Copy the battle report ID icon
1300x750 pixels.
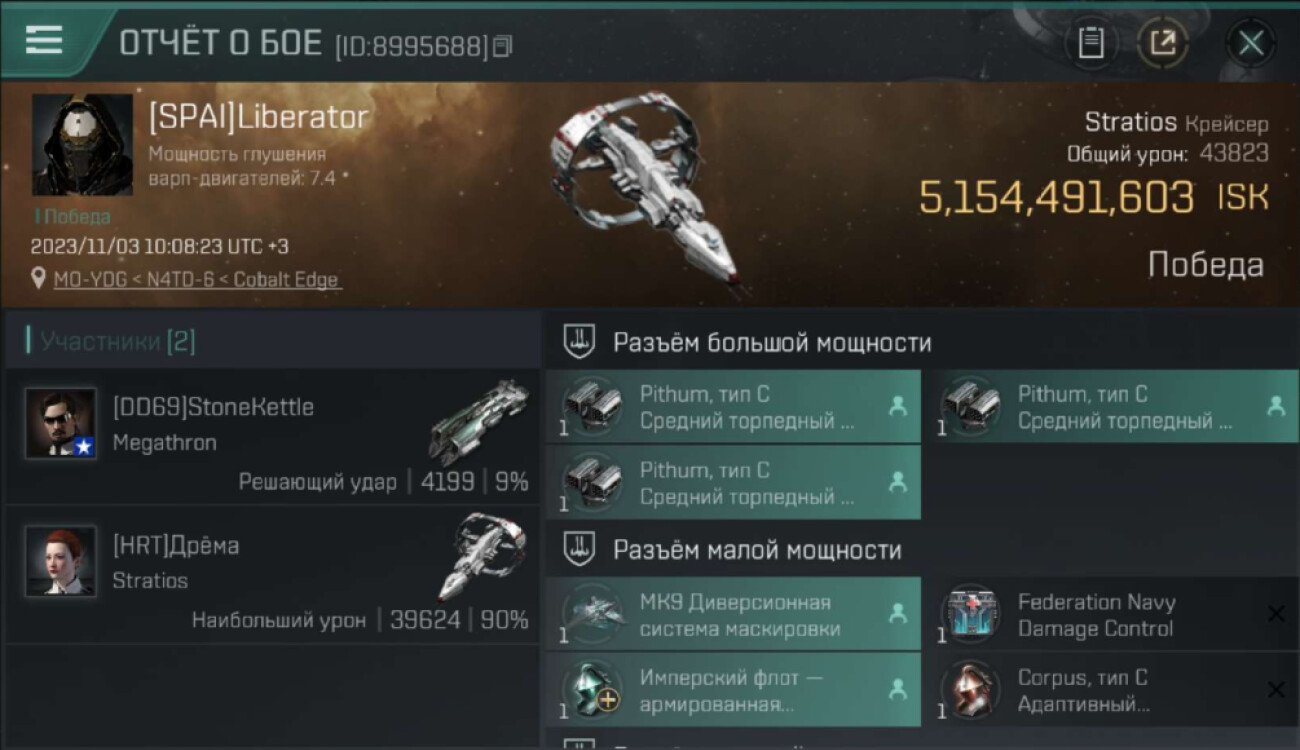tap(503, 46)
